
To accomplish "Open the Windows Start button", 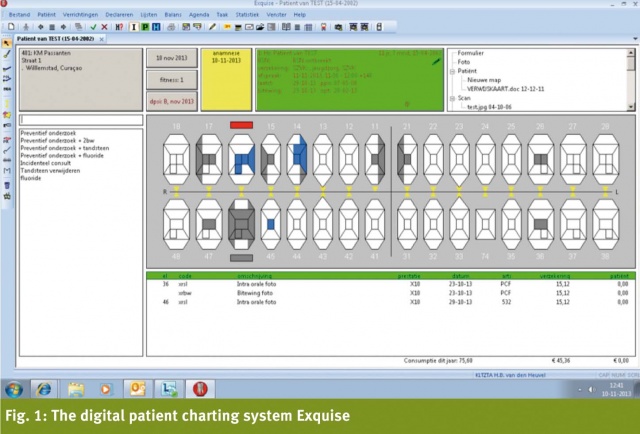I will pos(13,389).
